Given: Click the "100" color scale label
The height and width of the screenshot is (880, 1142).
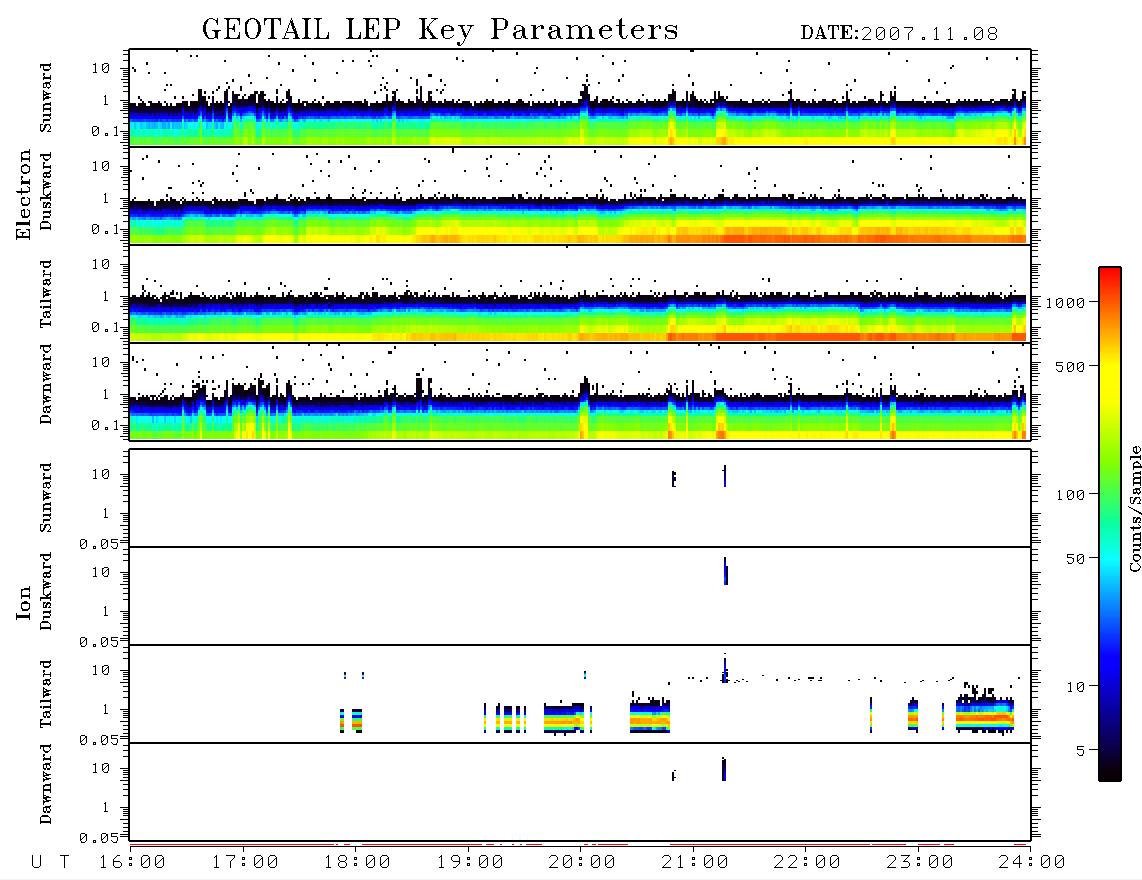Looking at the screenshot, I should [1070, 495].
